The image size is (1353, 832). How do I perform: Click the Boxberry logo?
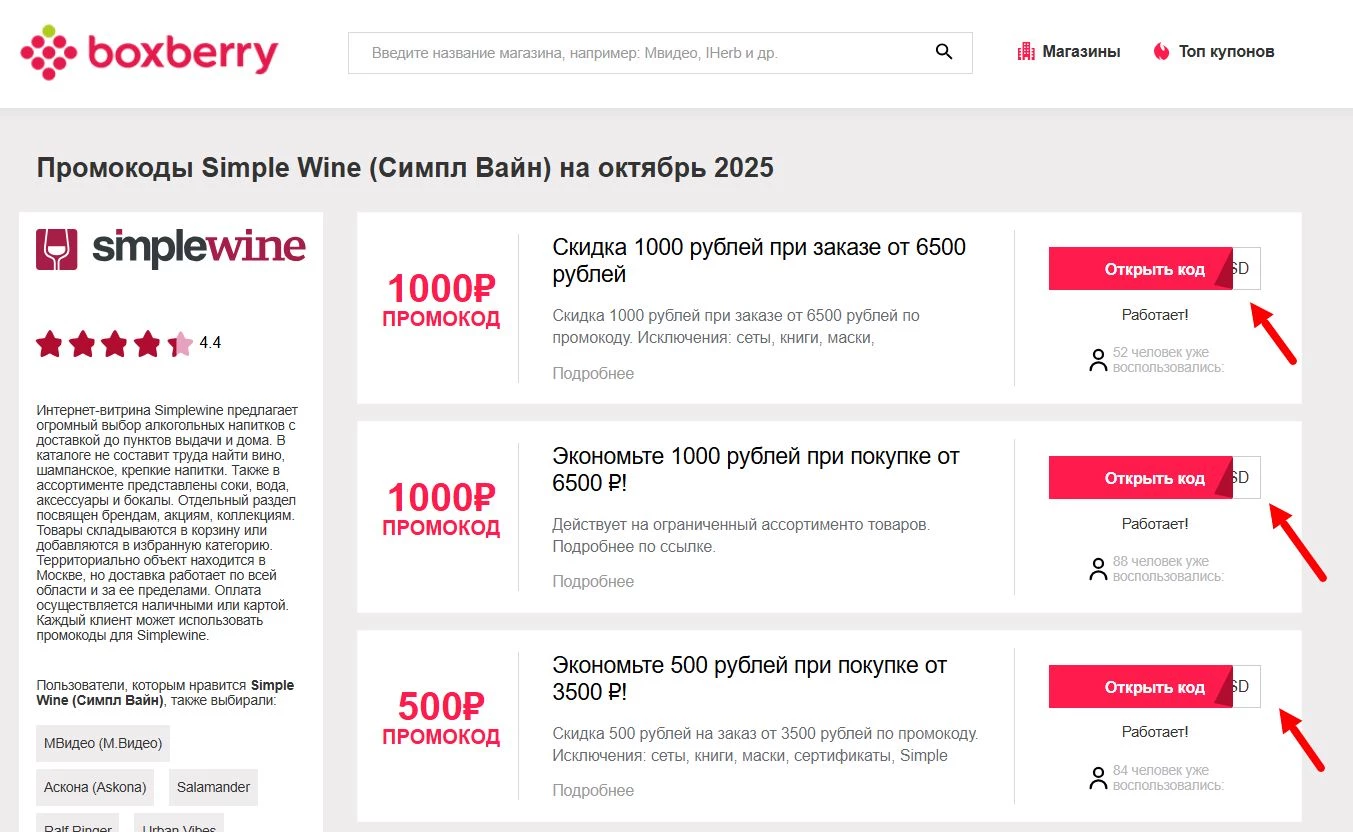click(148, 52)
